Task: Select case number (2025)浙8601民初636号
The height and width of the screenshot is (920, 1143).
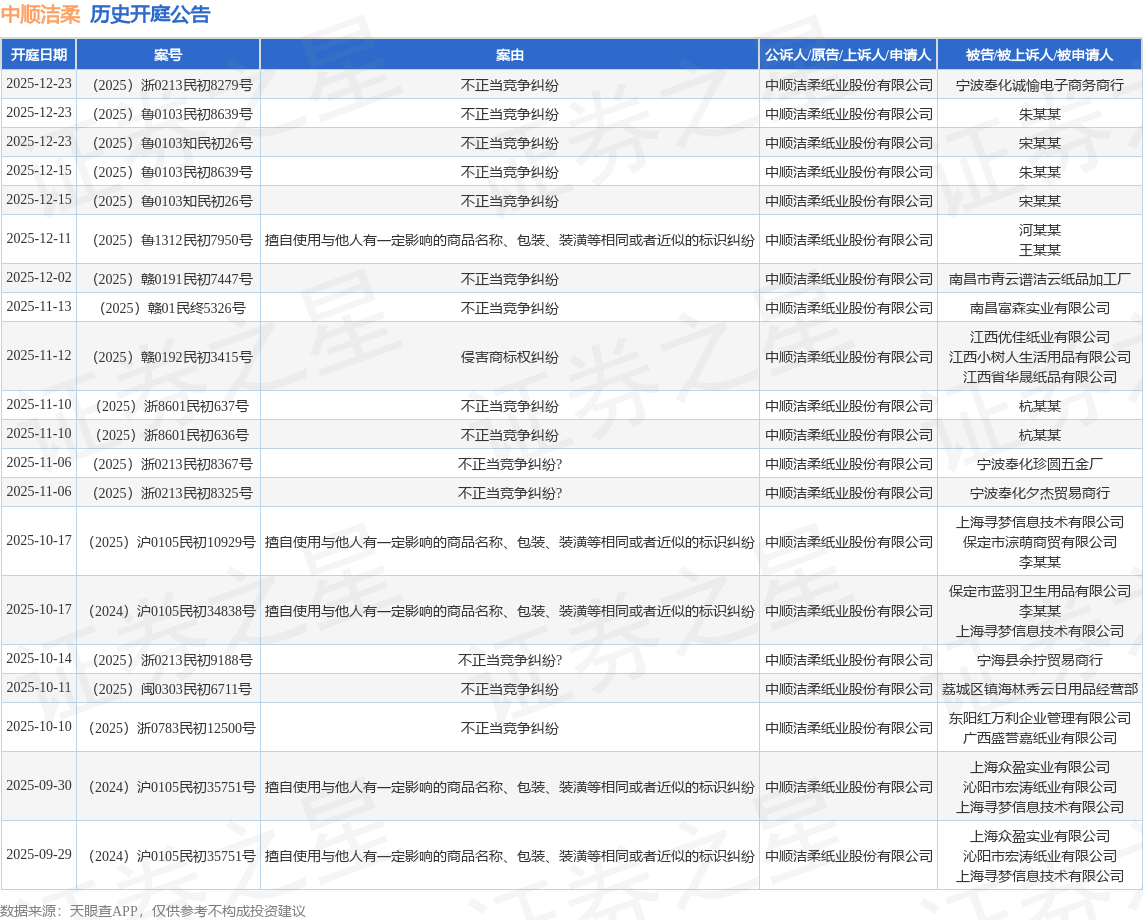Action: [172, 435]
